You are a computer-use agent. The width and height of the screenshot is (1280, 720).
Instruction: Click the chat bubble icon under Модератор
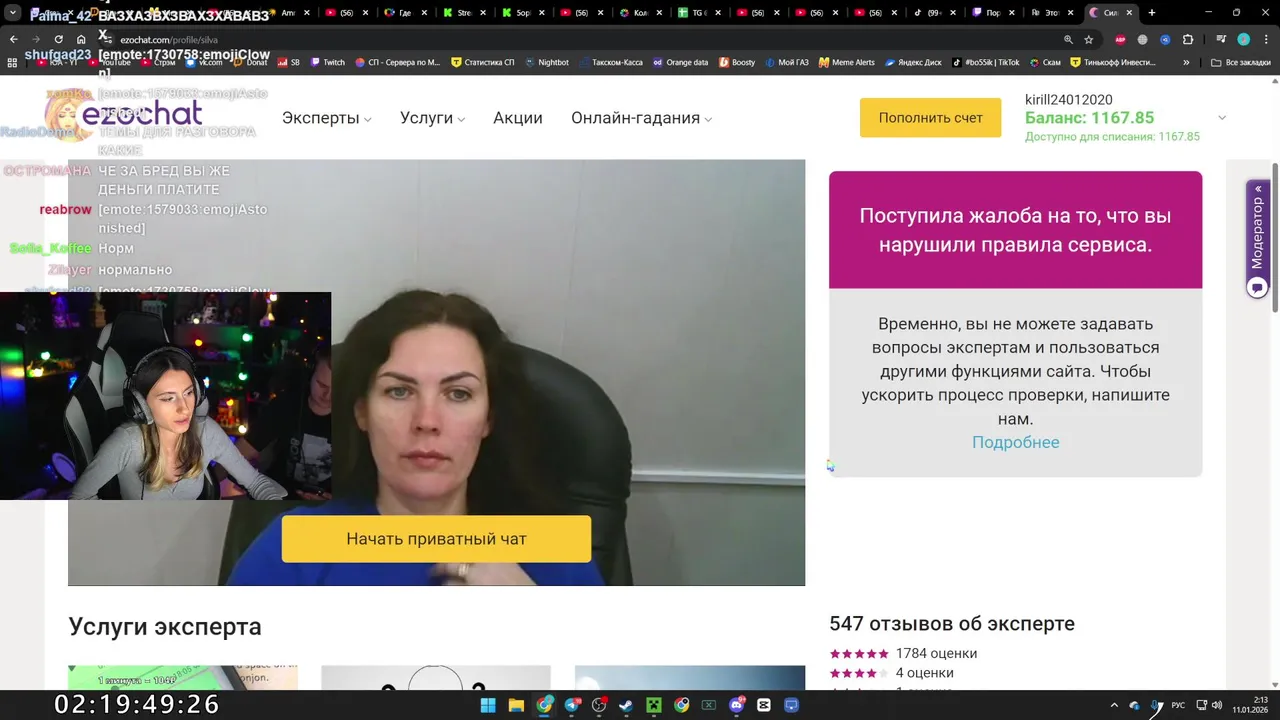pos(1258,288)
